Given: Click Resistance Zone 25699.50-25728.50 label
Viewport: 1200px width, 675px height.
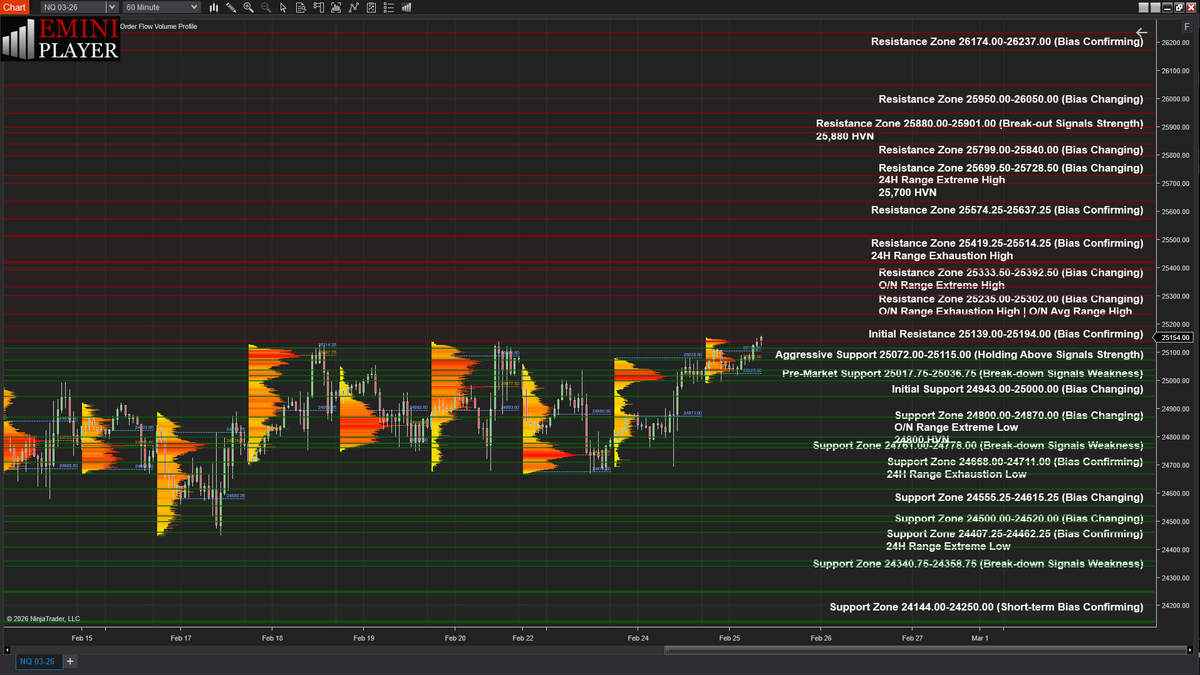Looking at the screenshot, I should (x=1011, y=168).
